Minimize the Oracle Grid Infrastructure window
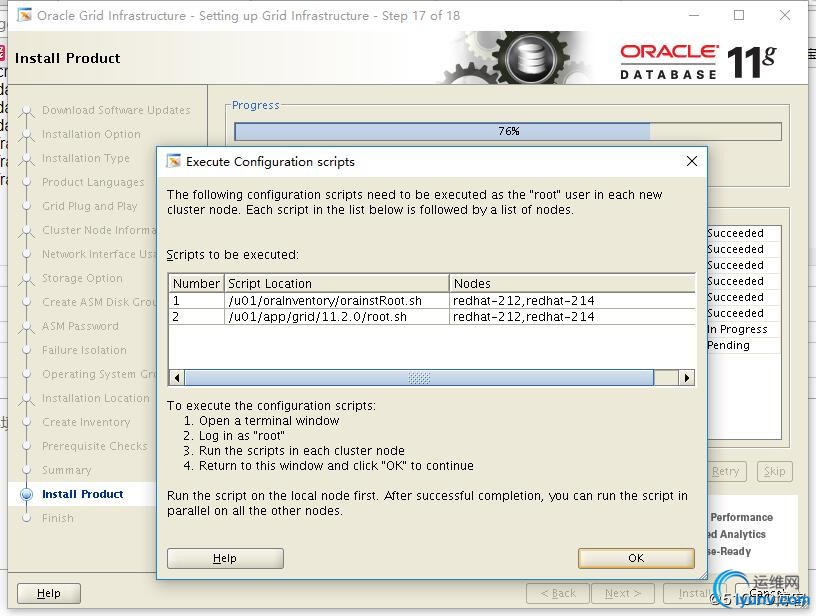Viewport: 816px width, 616px height. coord(694,15)
